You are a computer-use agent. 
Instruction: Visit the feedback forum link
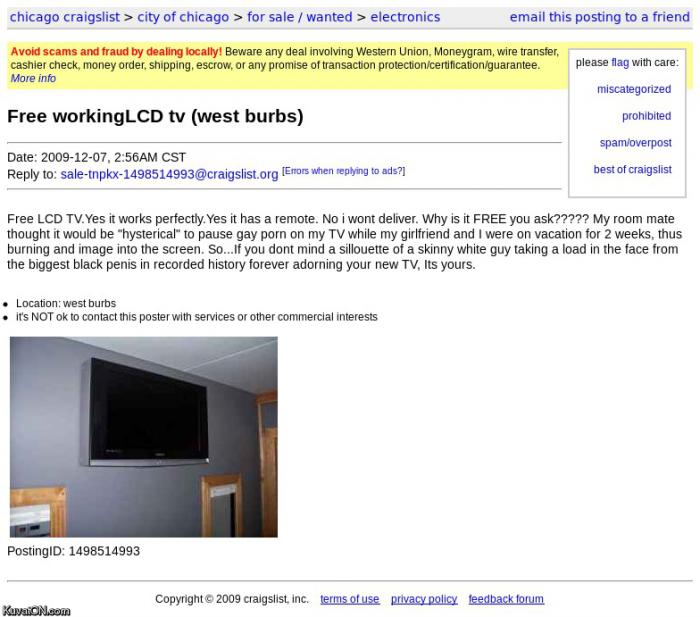(506, 599)
